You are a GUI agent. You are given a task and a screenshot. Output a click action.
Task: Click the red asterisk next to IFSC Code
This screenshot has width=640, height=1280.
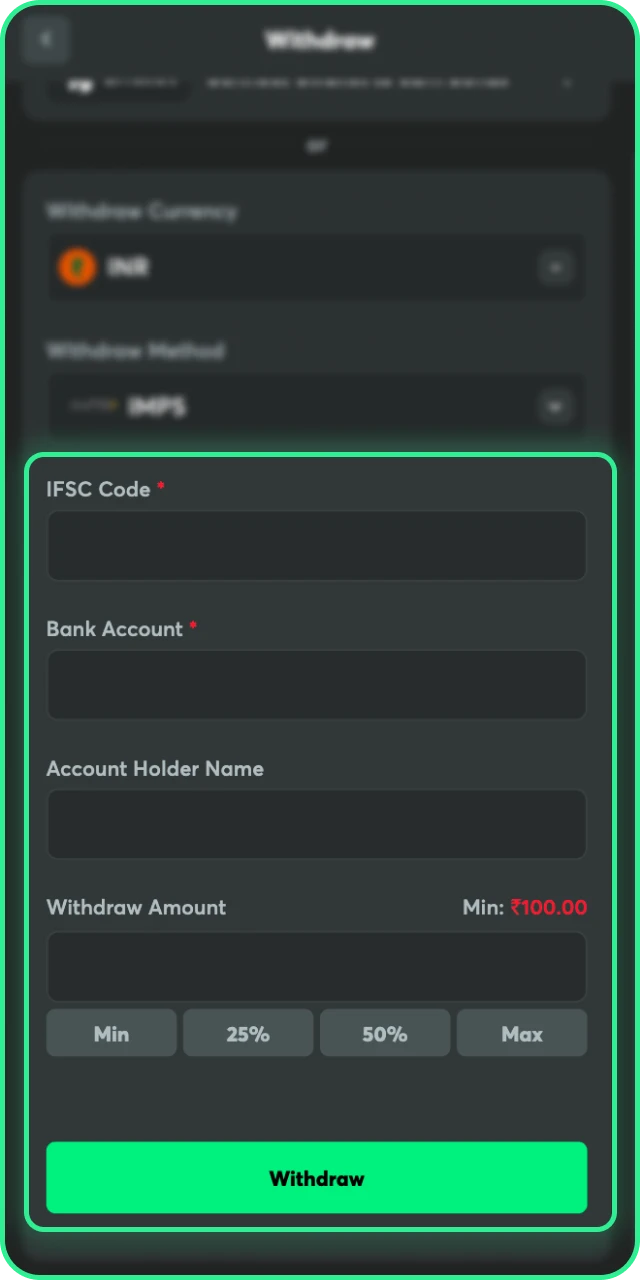(160, 484)
